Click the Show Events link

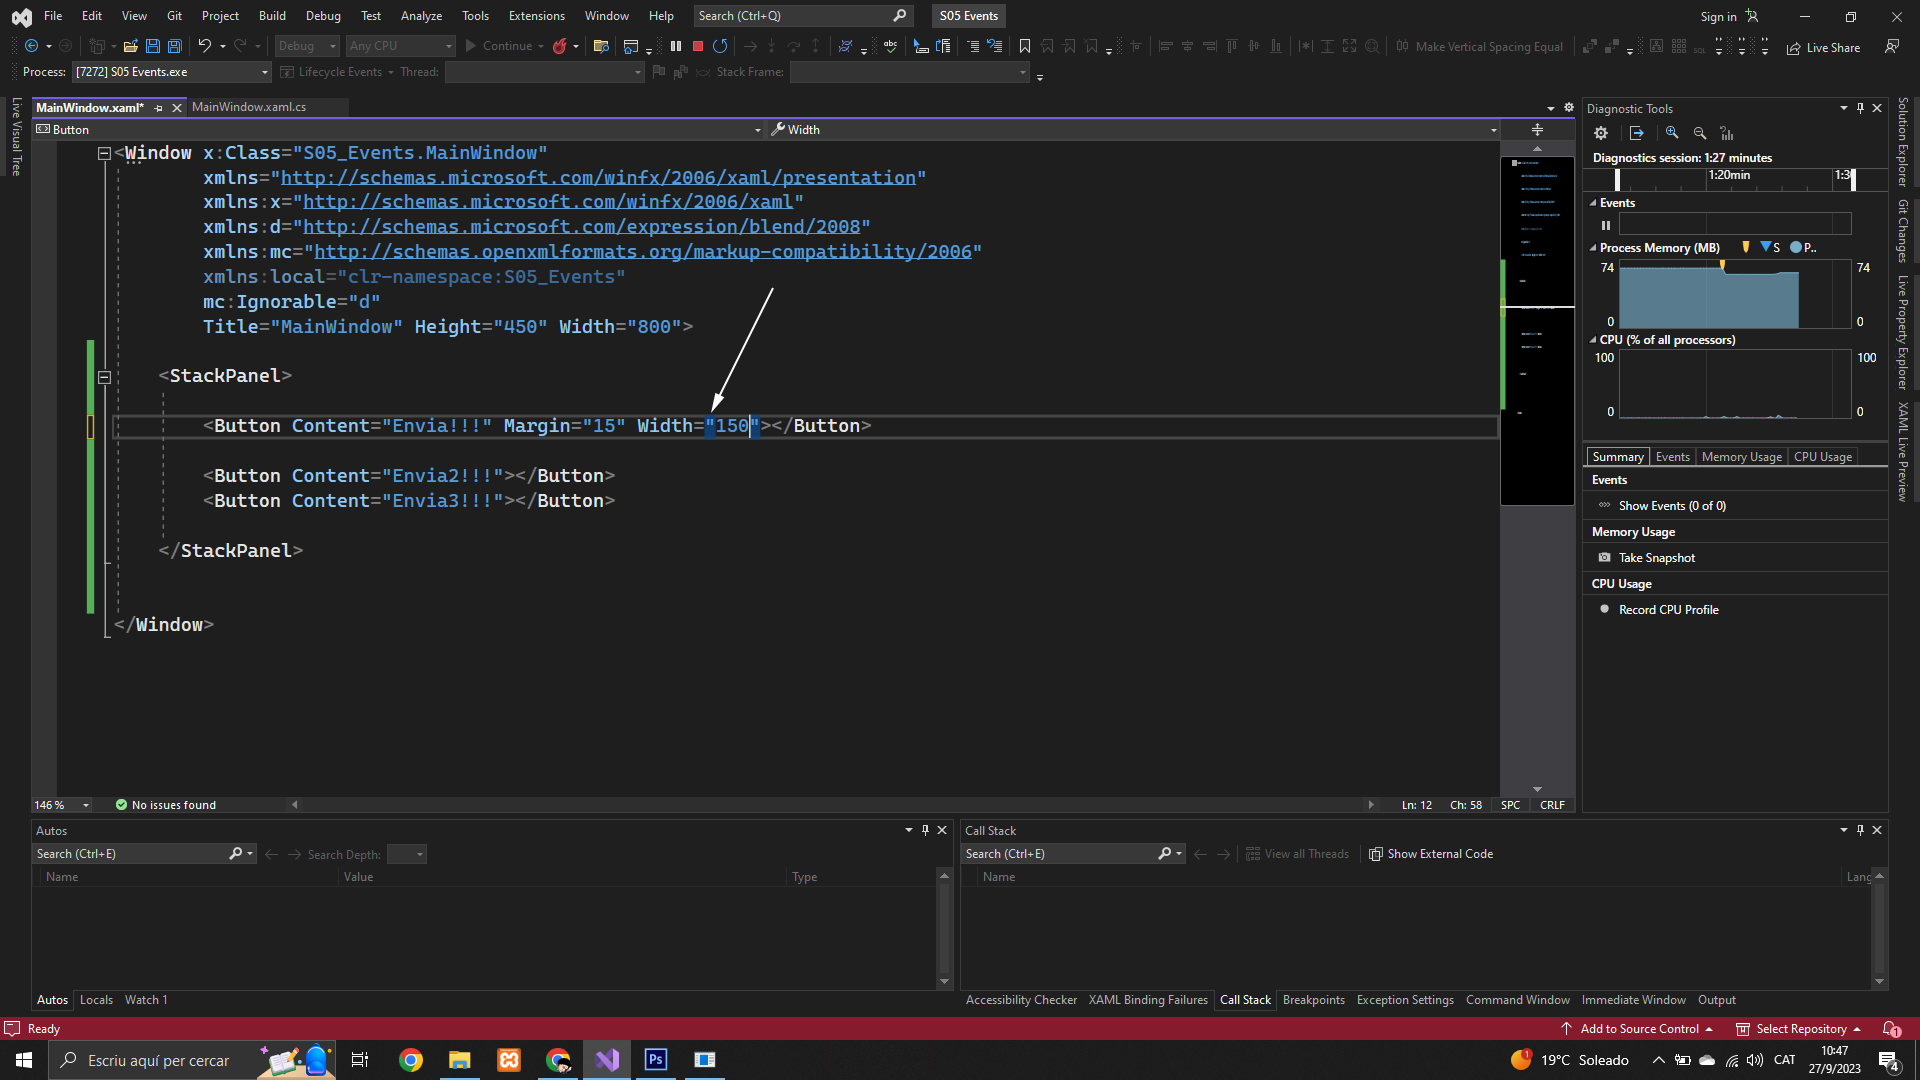point(1672,506)
